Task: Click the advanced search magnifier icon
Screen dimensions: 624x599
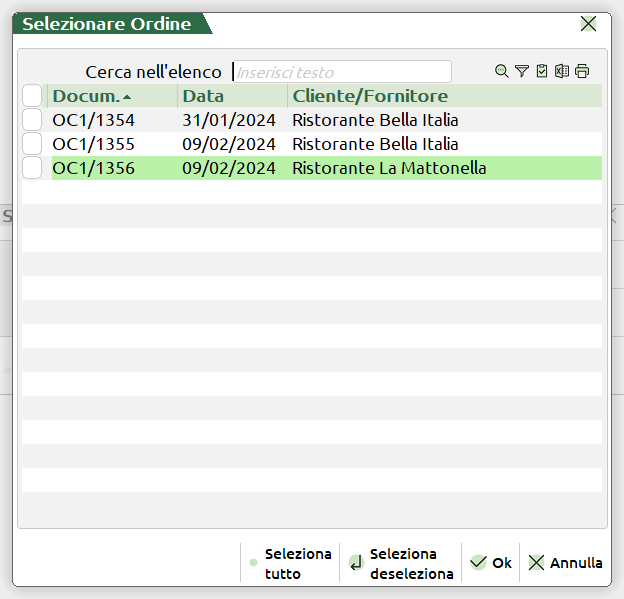Action: [x=502, y=71]
